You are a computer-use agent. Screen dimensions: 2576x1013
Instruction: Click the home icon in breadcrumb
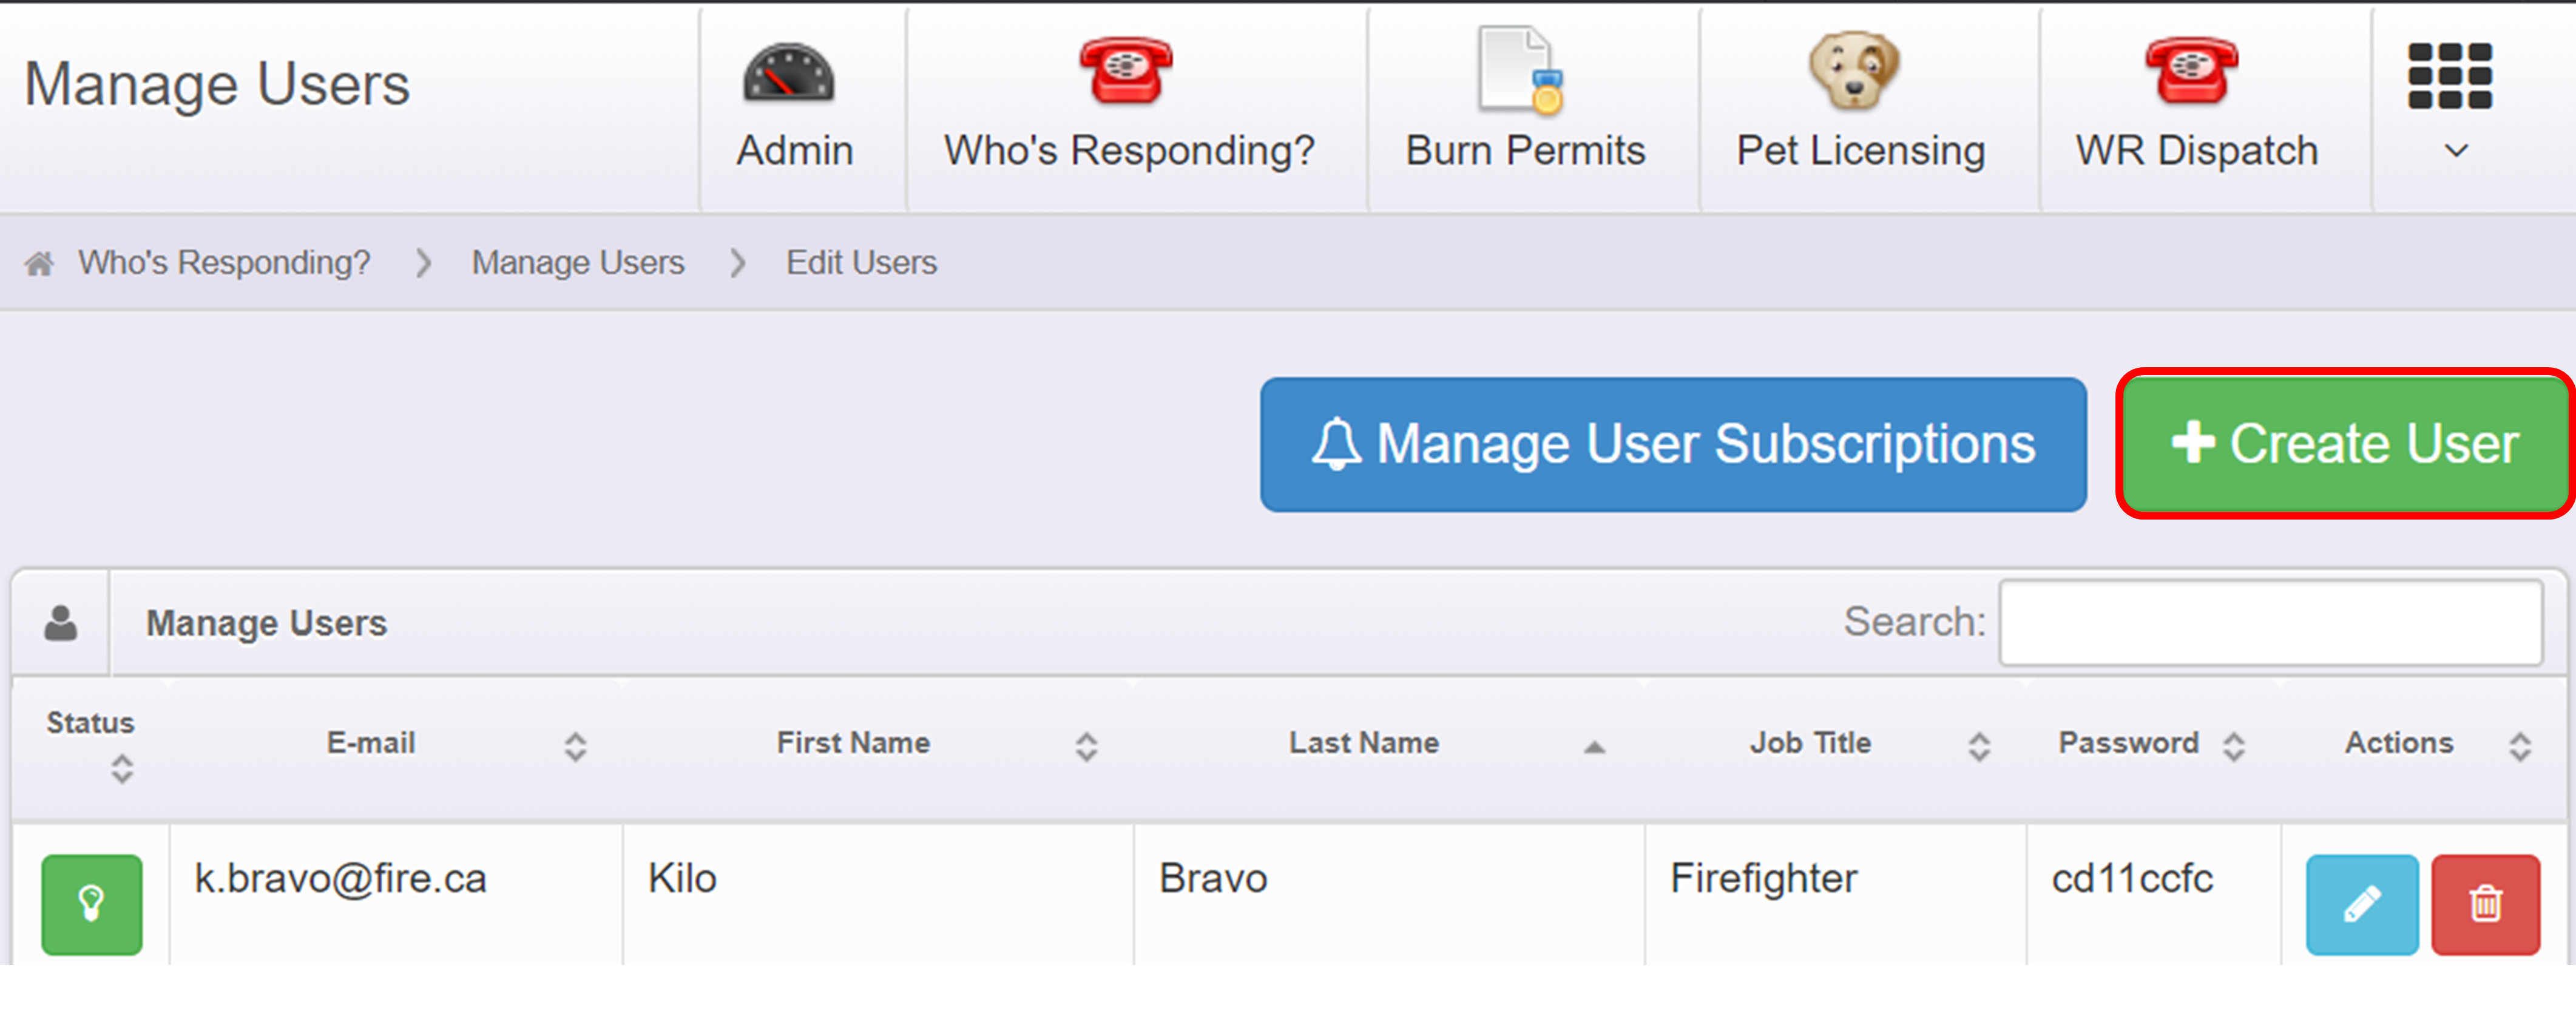40,264
